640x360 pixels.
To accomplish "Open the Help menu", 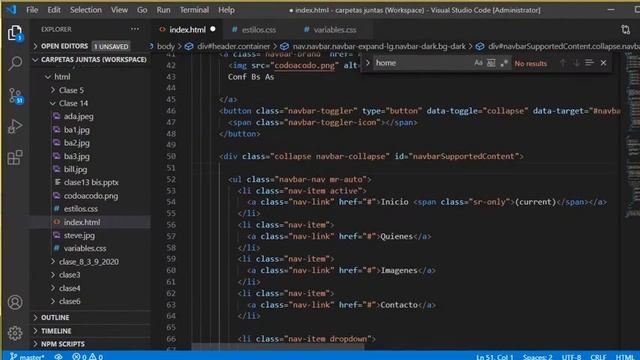I will 226,10.
